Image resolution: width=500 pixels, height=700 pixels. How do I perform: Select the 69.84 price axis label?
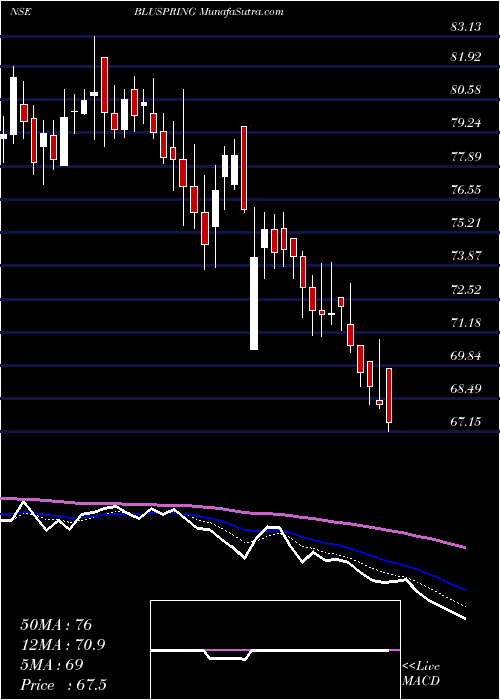point(466,356)
